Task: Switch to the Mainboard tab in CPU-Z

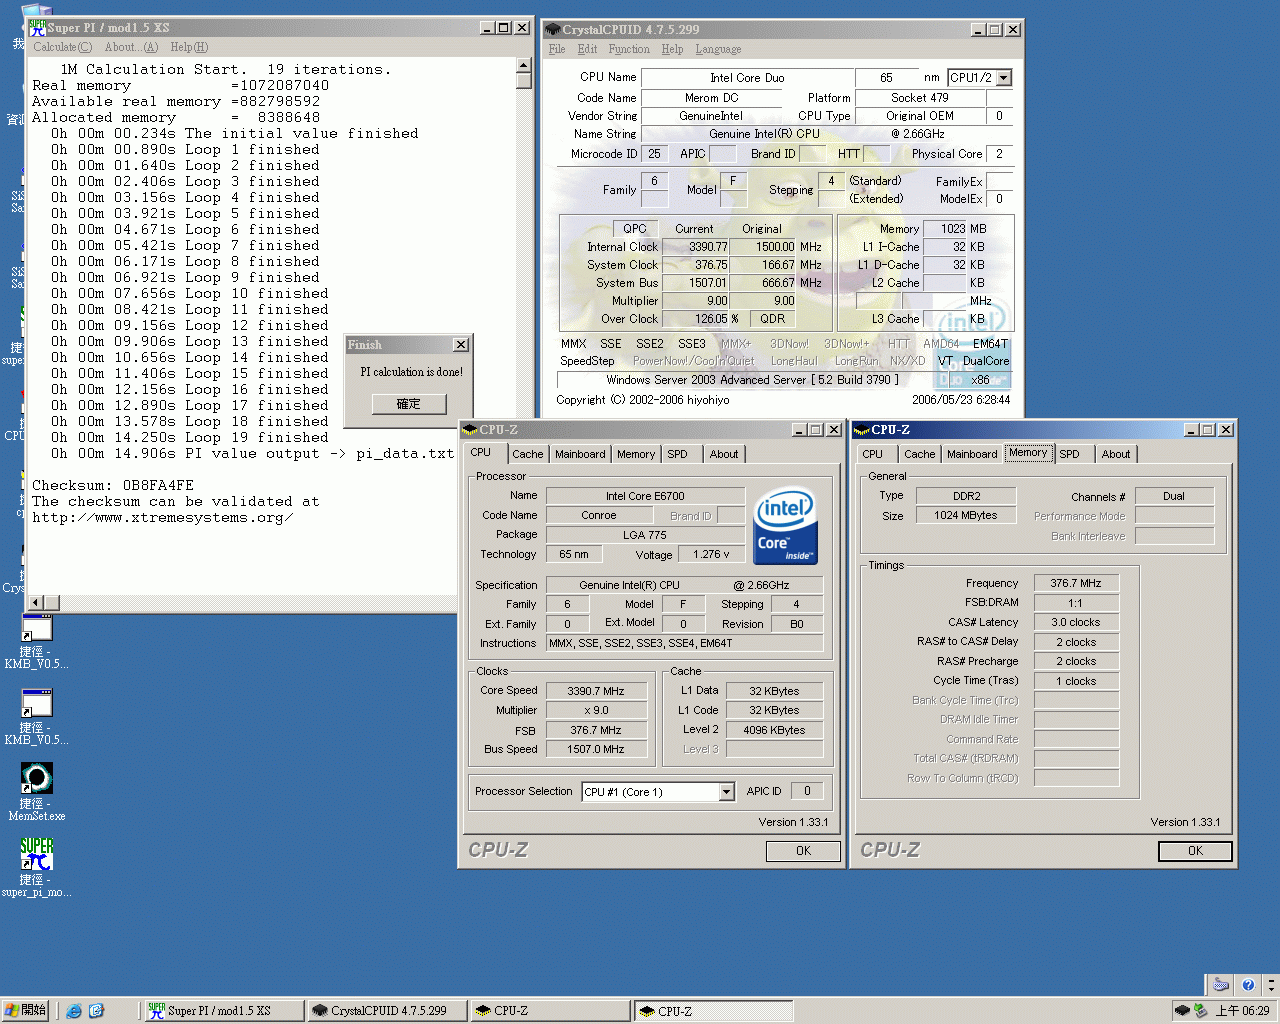Action: coord(580,453)
